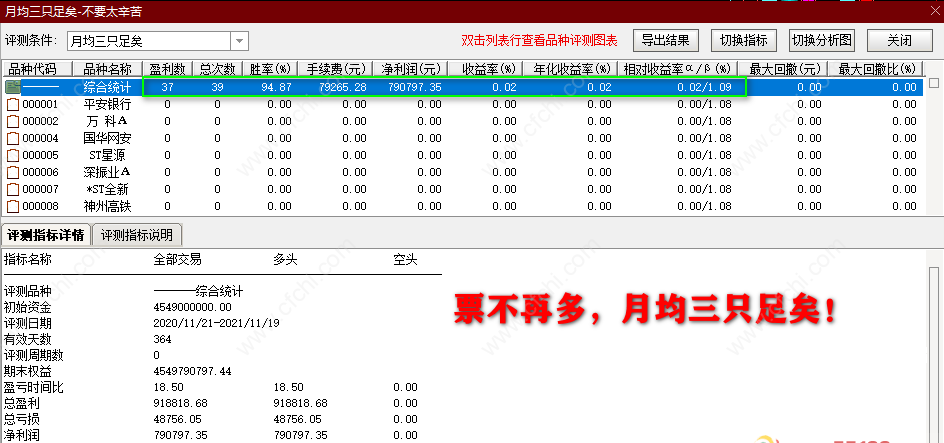944x443 pixels.
Task: Sort by the 盈利数 column header
Action: (x=167, y=69)
